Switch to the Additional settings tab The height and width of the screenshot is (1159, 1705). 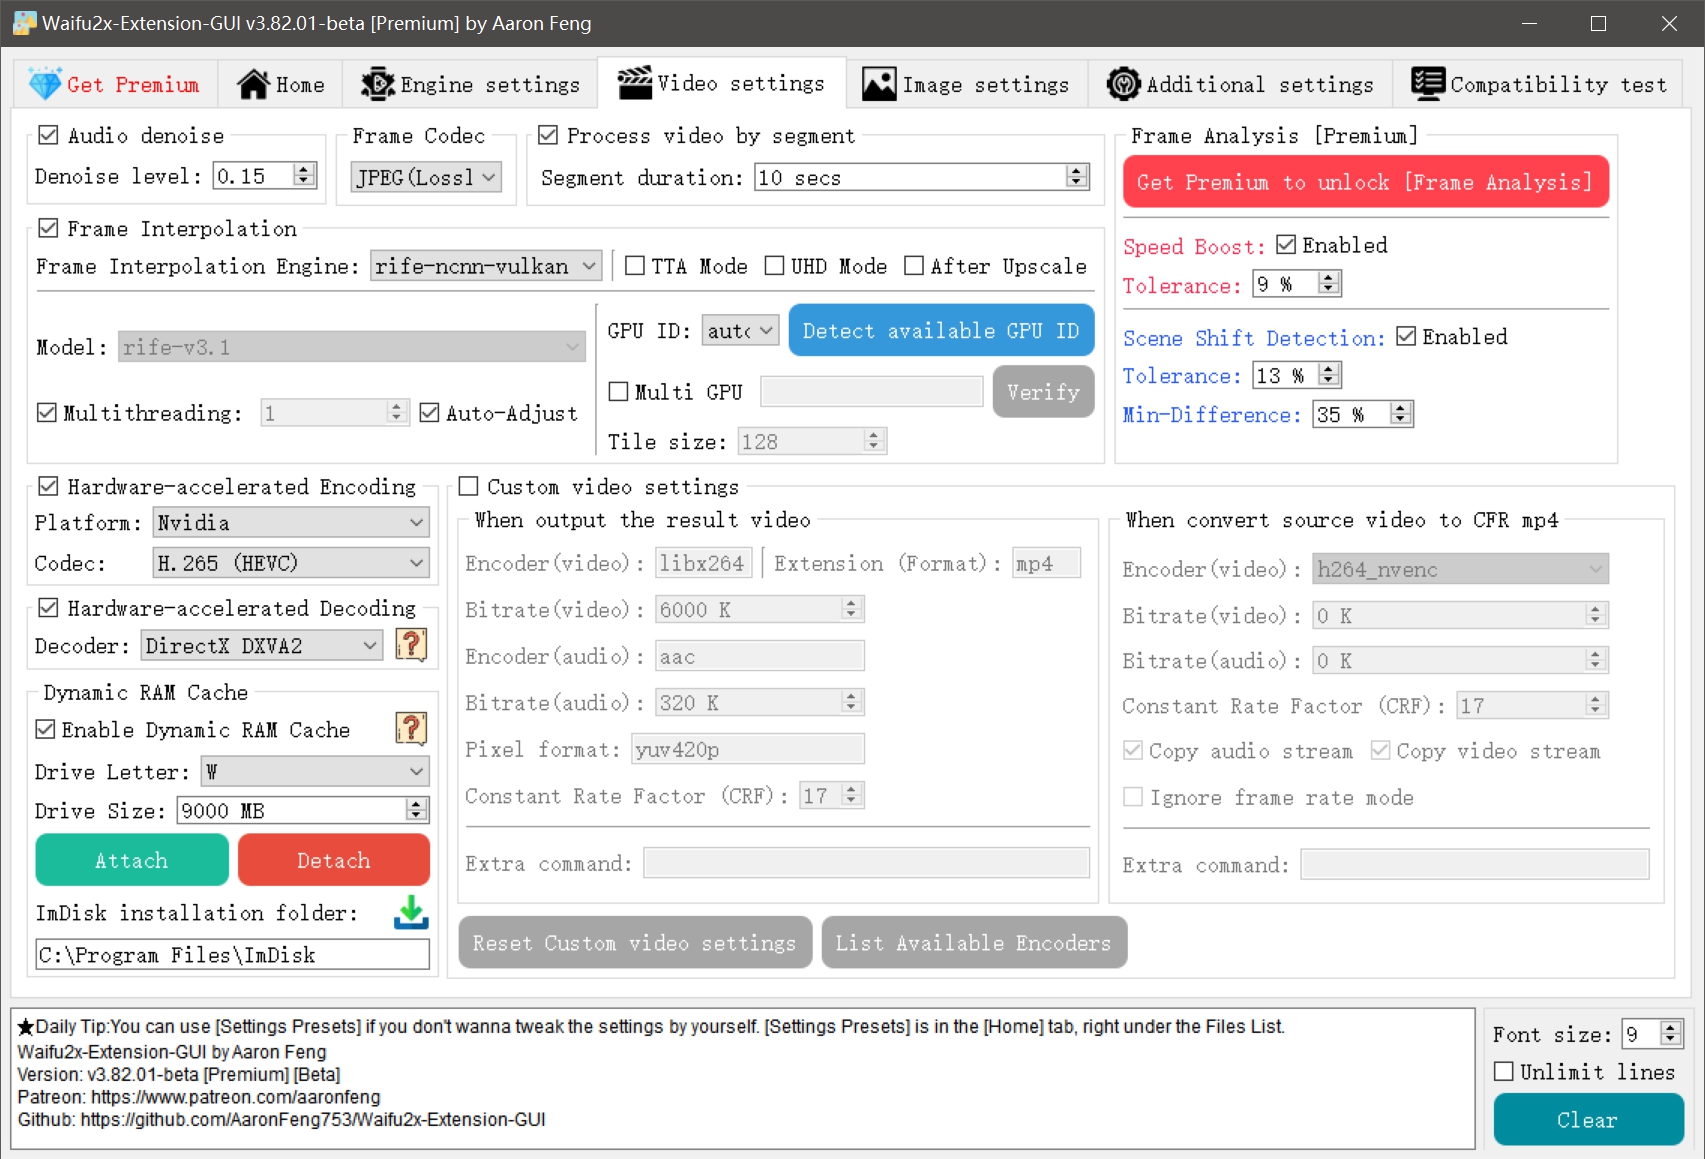point(1241,84)
